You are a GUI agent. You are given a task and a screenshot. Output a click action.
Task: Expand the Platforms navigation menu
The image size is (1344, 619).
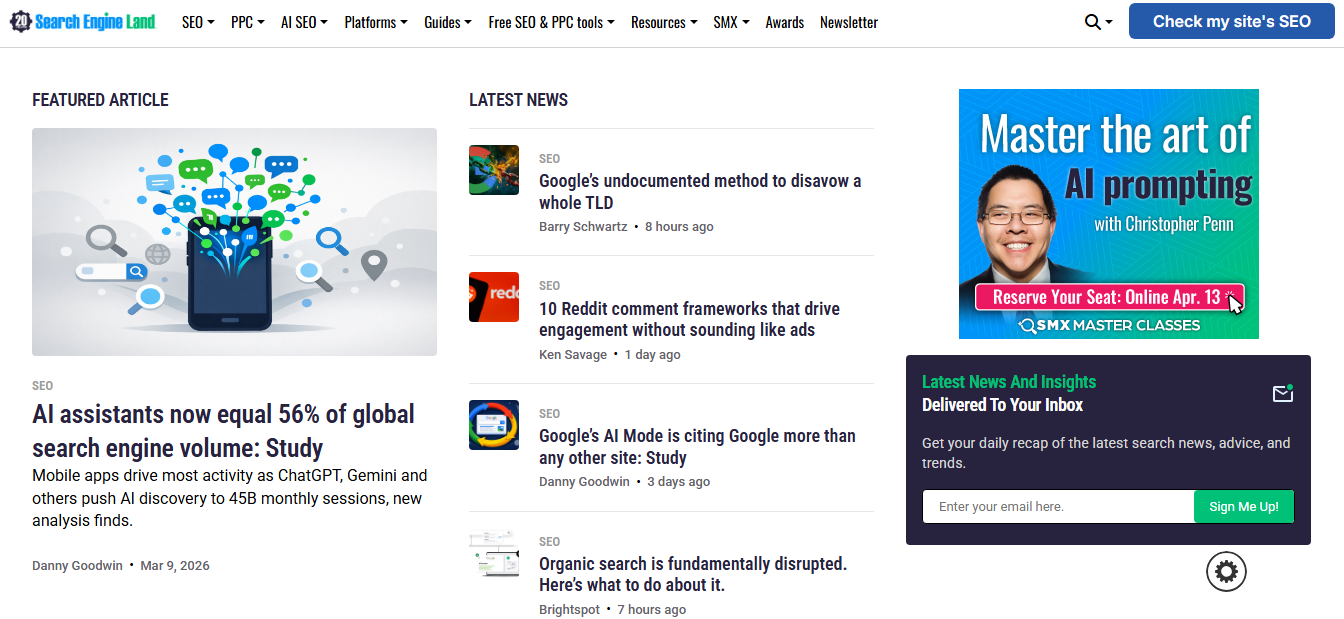[x=375, y=22]
